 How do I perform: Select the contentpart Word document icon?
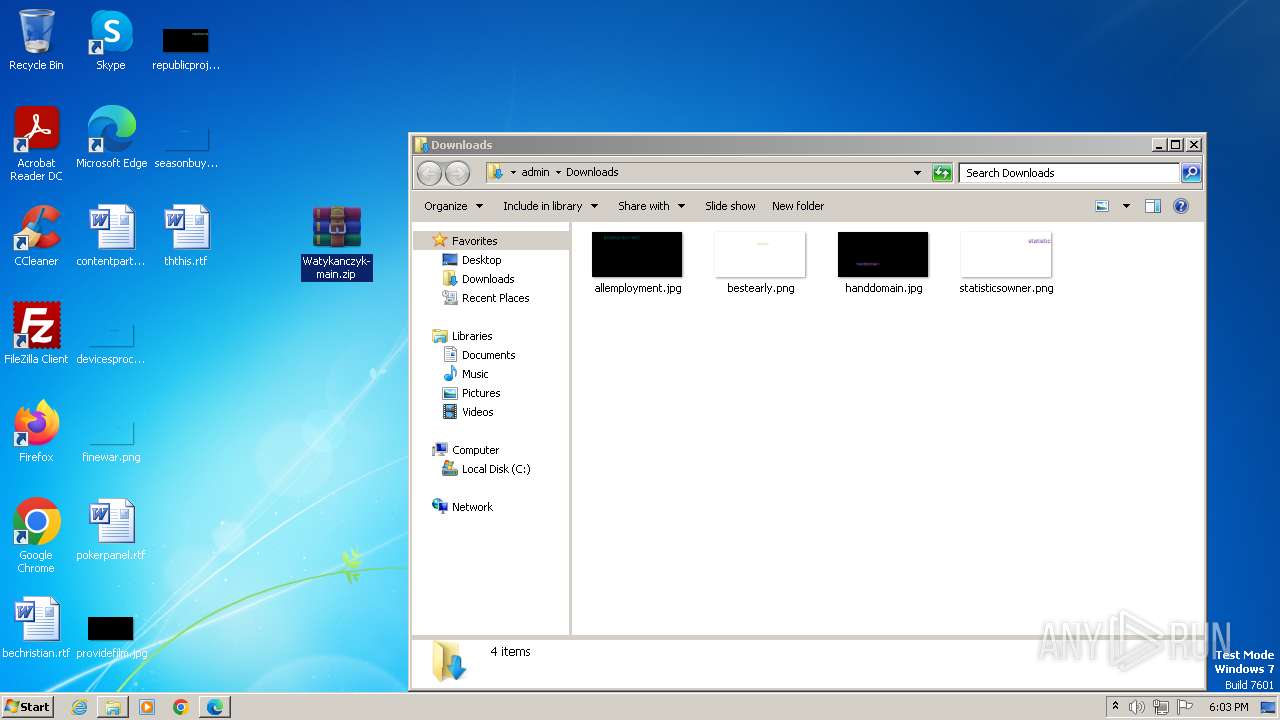[x=111, y=236]
